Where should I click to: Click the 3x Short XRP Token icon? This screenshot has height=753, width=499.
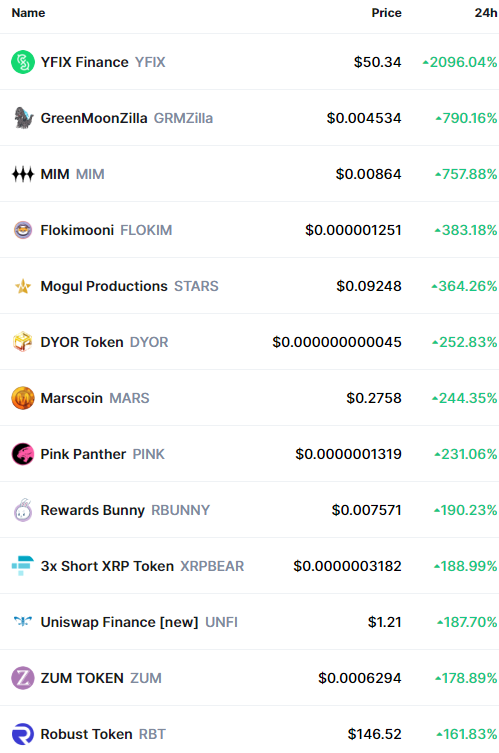[23, 566]
